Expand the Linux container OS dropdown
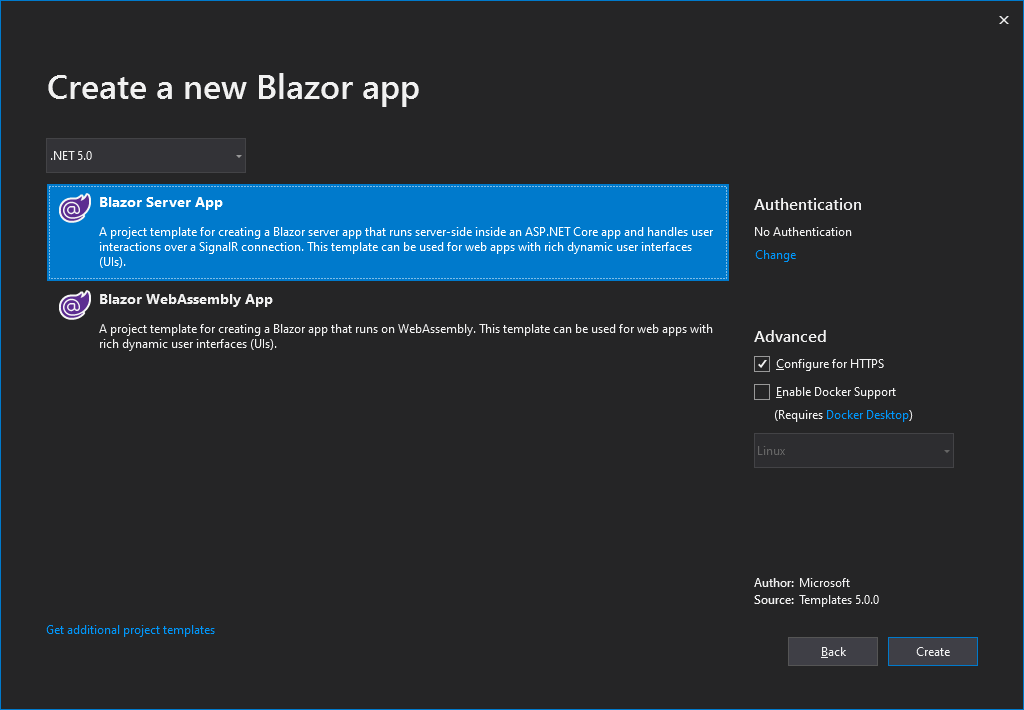 [x=853, y=450]
